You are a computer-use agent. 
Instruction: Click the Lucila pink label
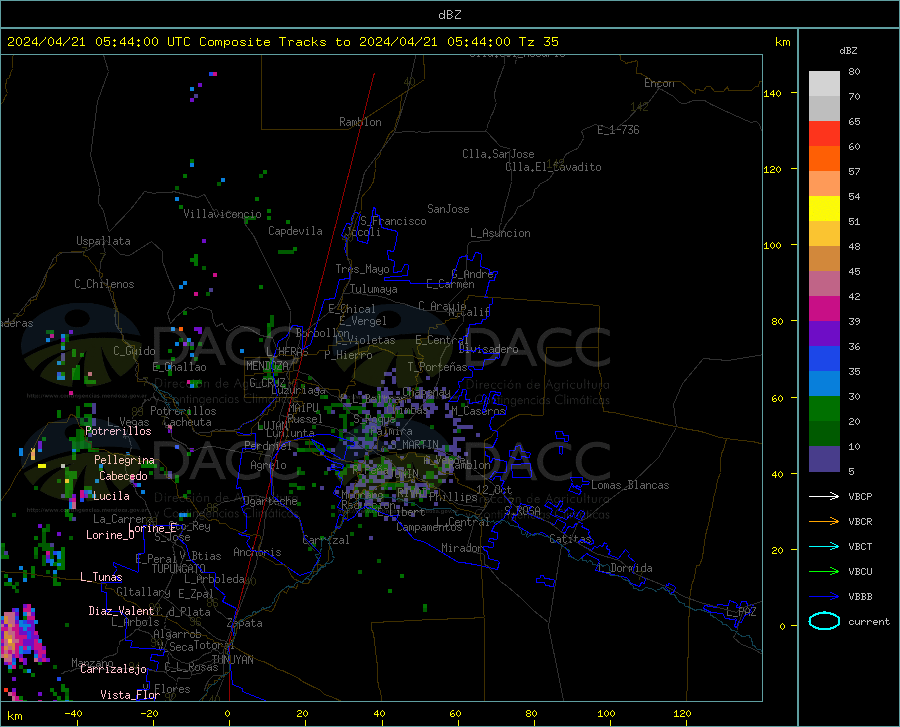pyautogui.click(x=111, y=496)
